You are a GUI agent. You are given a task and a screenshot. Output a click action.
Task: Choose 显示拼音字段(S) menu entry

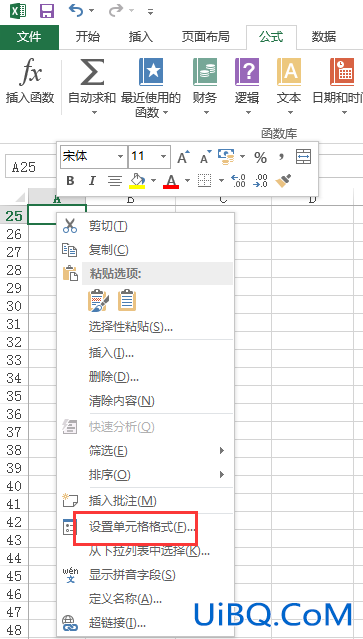pyautogui.click(x=145, y=575)
